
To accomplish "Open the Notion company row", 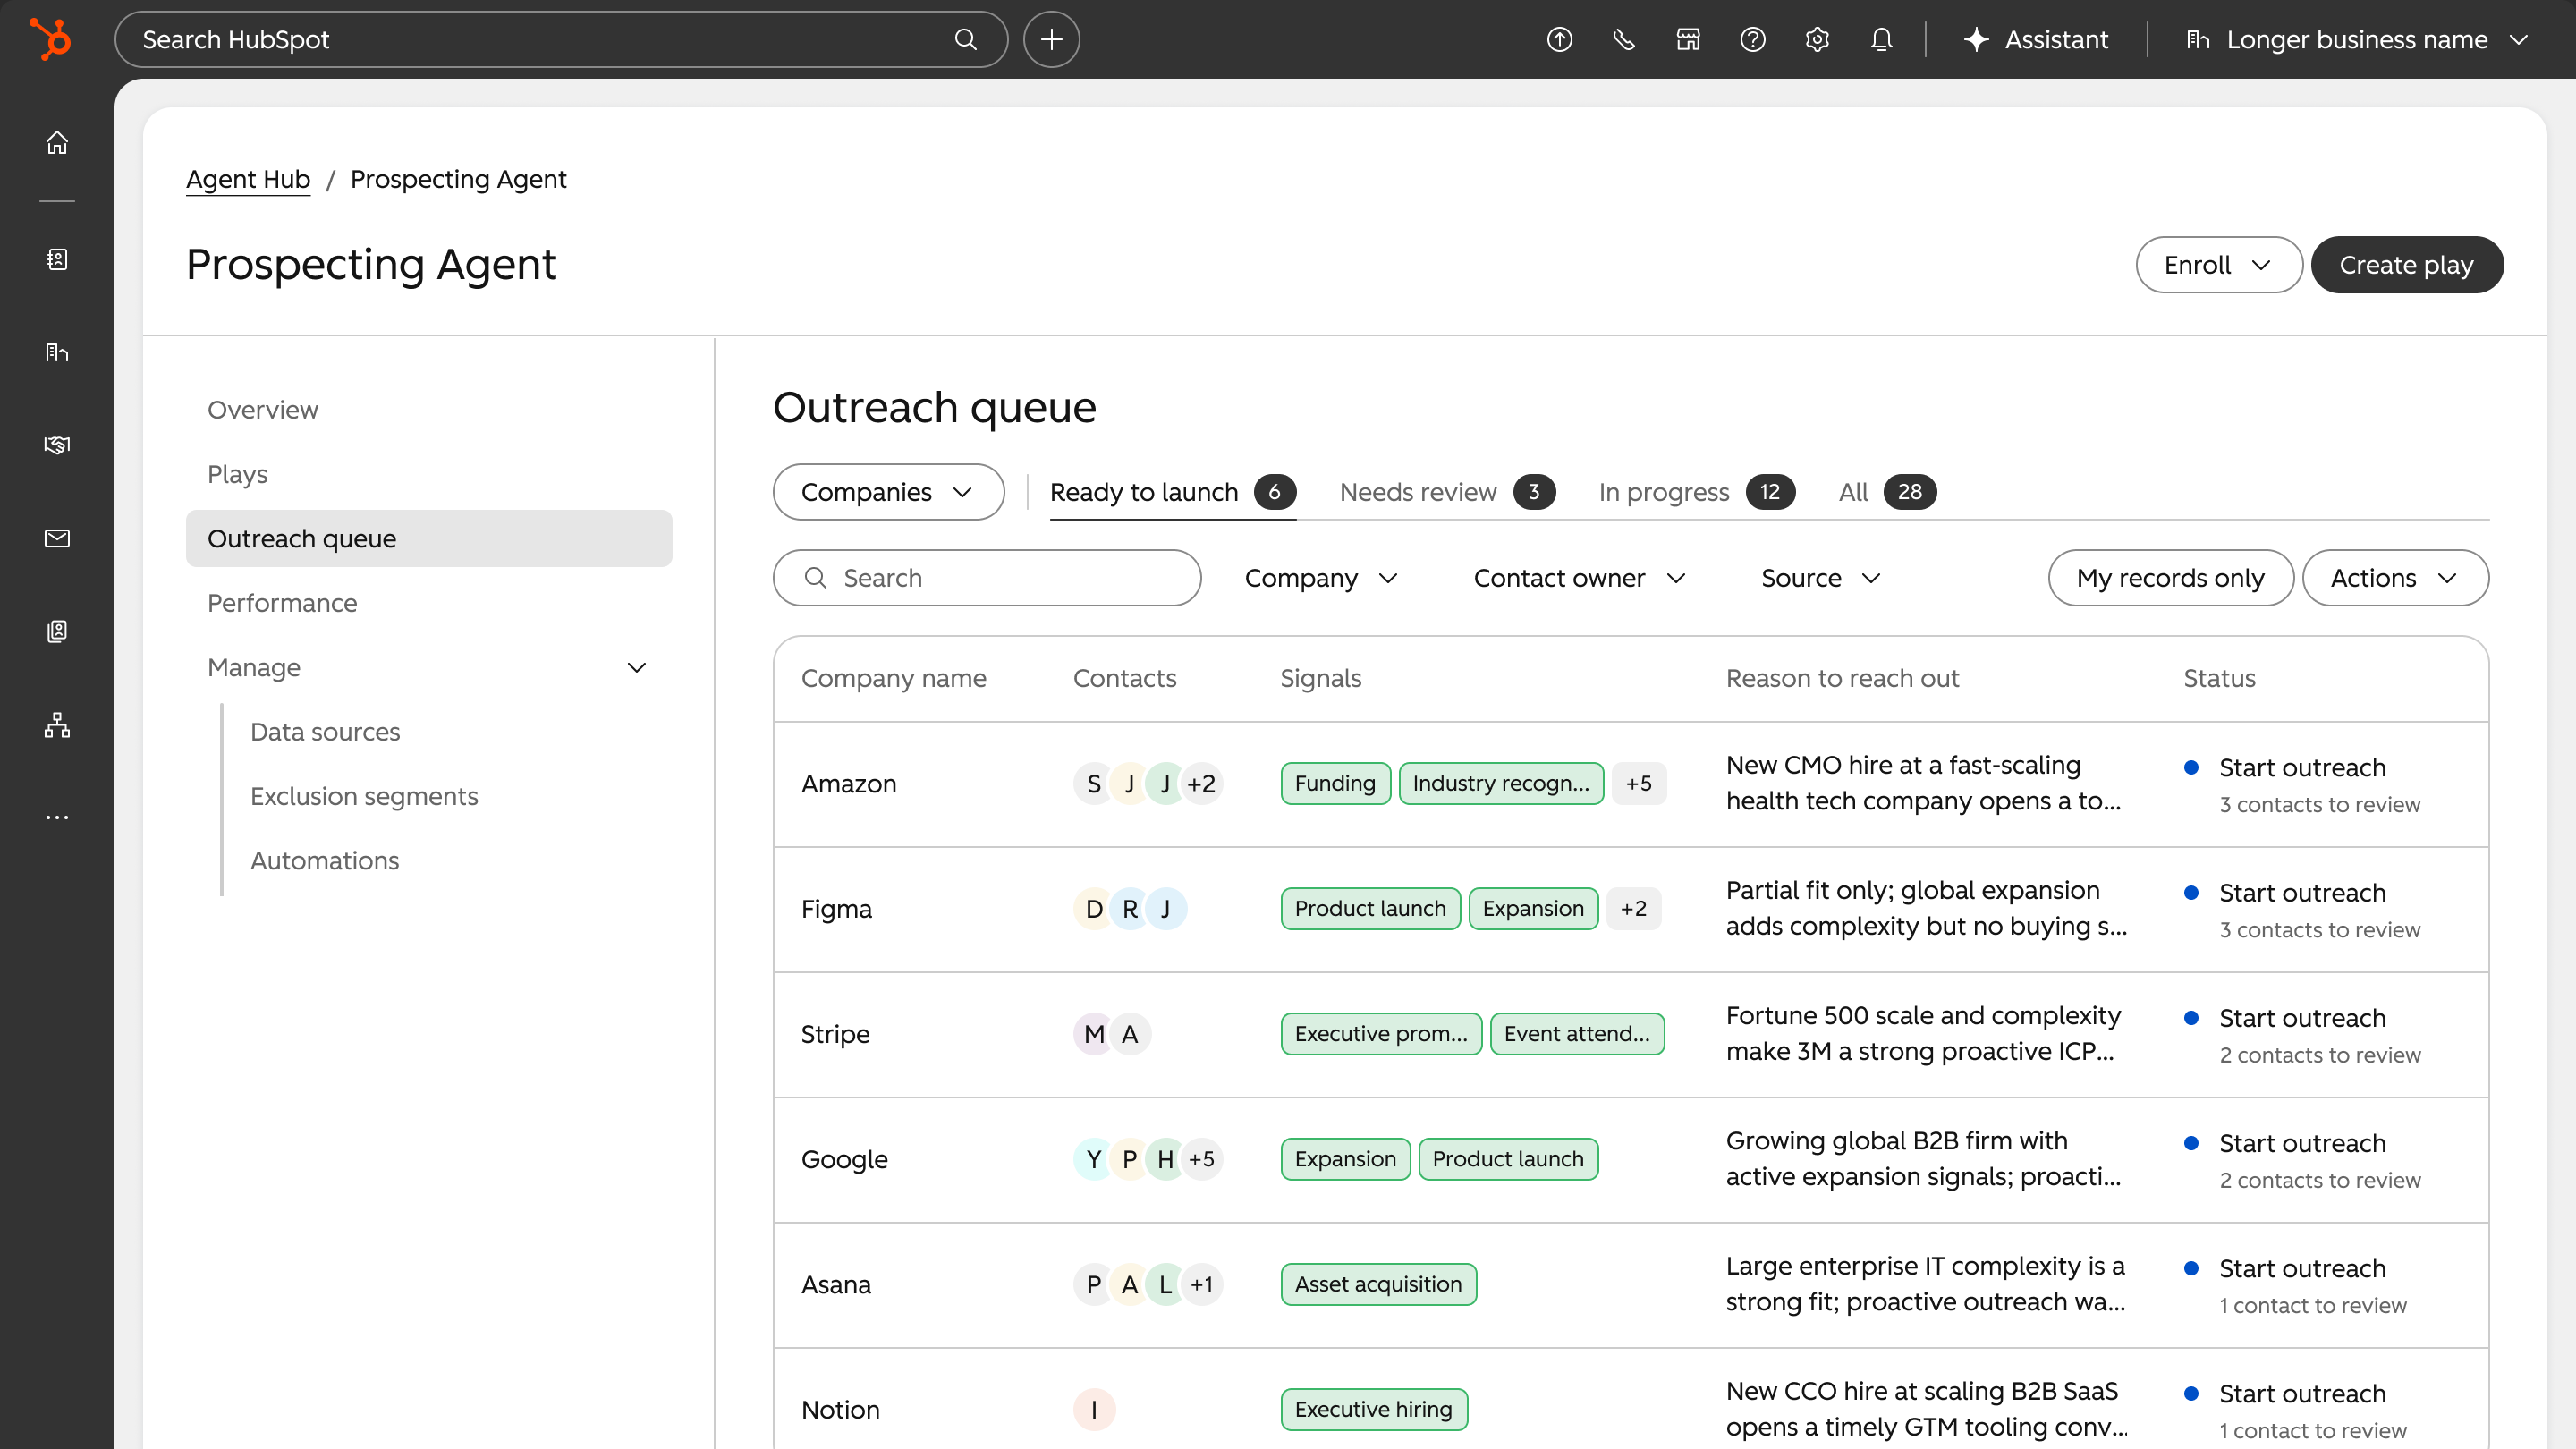I will point(1631,1399).
